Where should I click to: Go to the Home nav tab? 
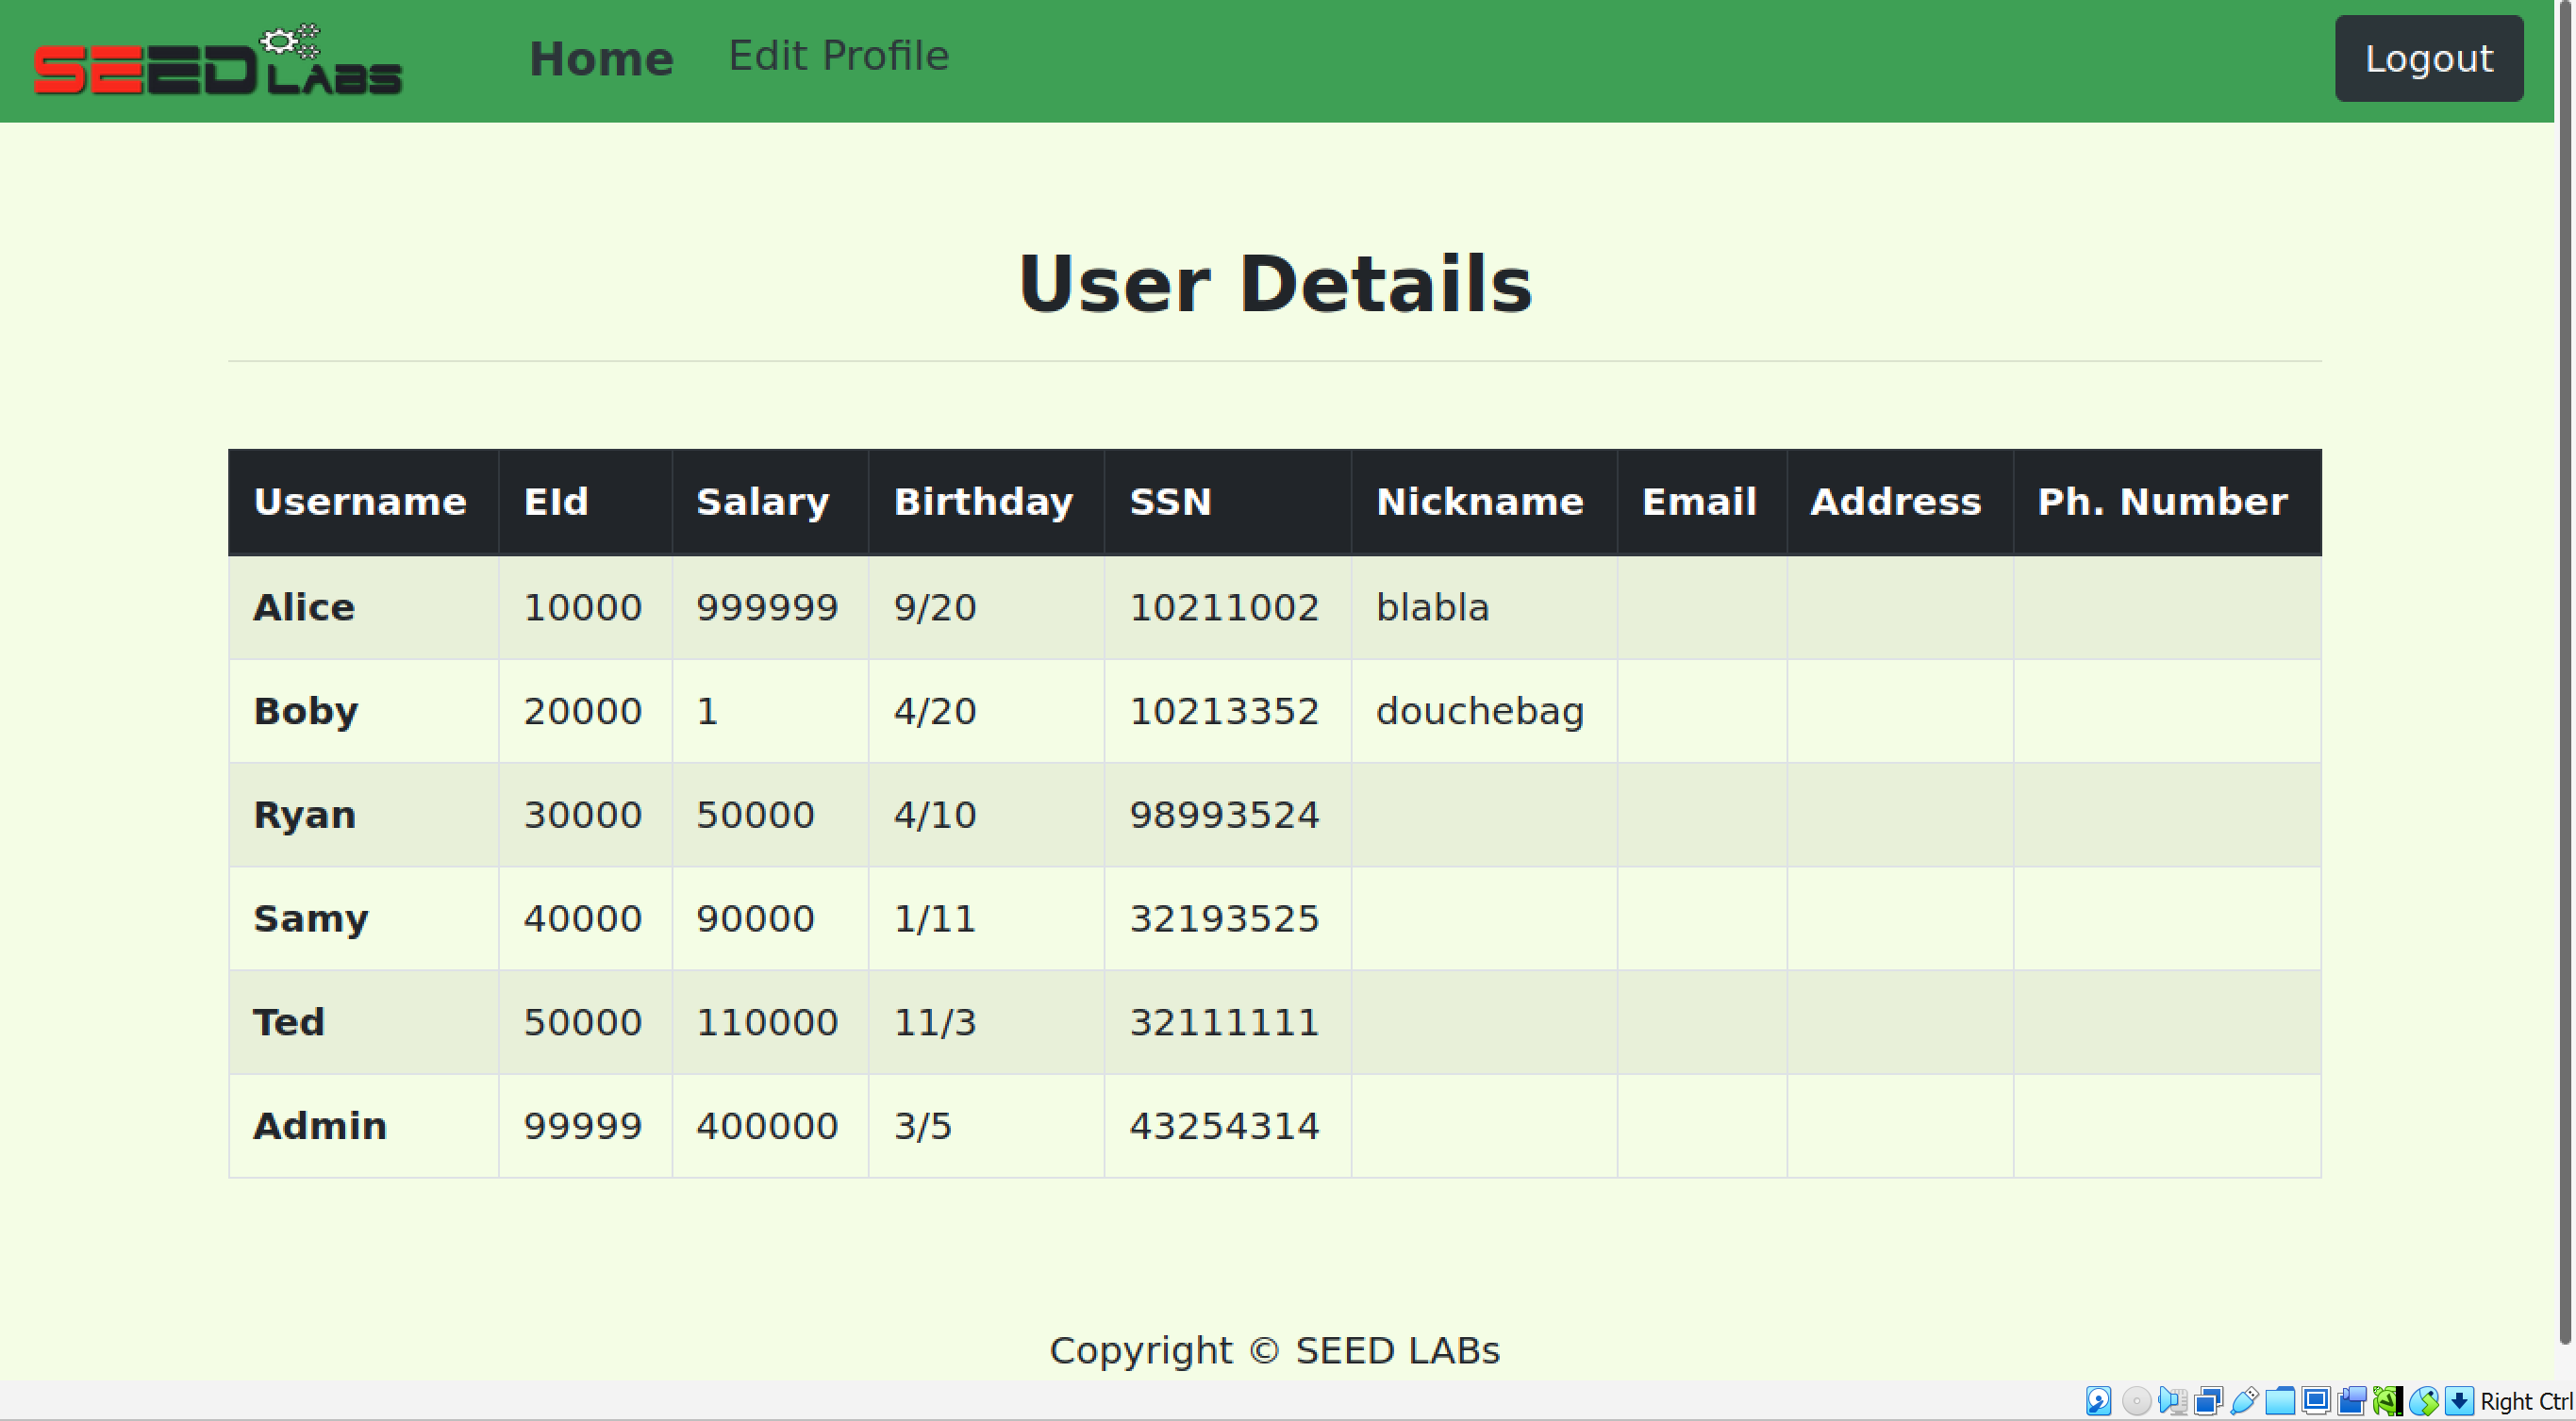tap(601, 59)
